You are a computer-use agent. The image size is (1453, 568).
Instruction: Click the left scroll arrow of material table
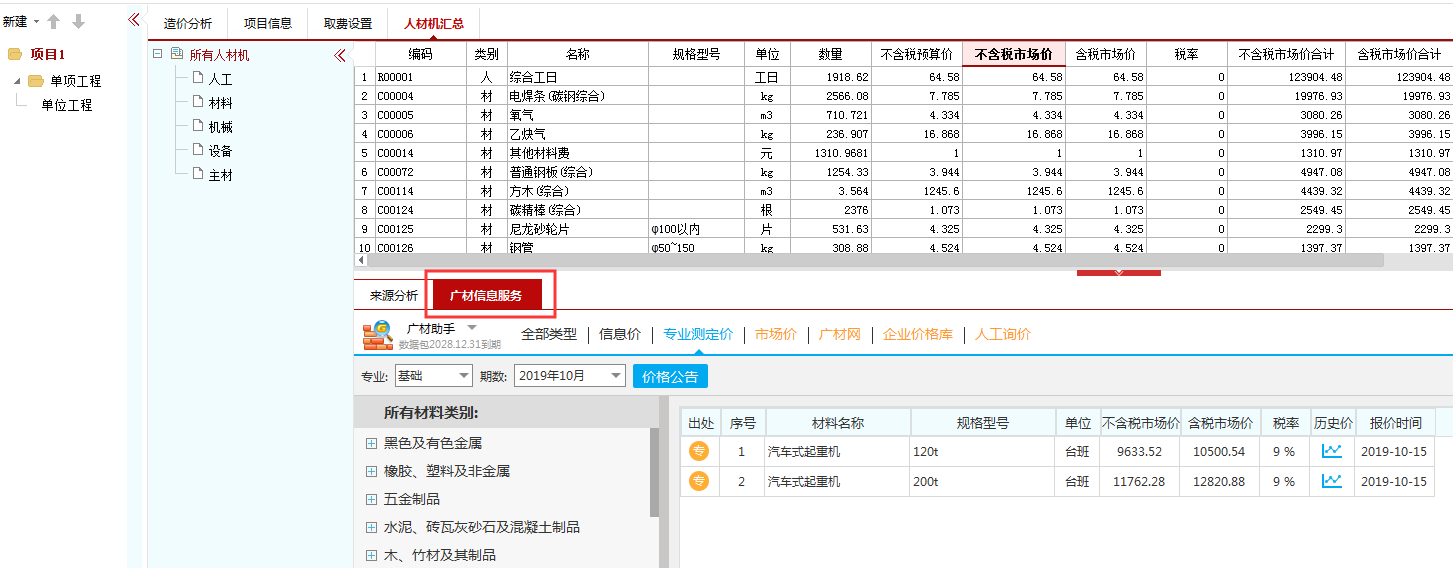tap(361, 260)
